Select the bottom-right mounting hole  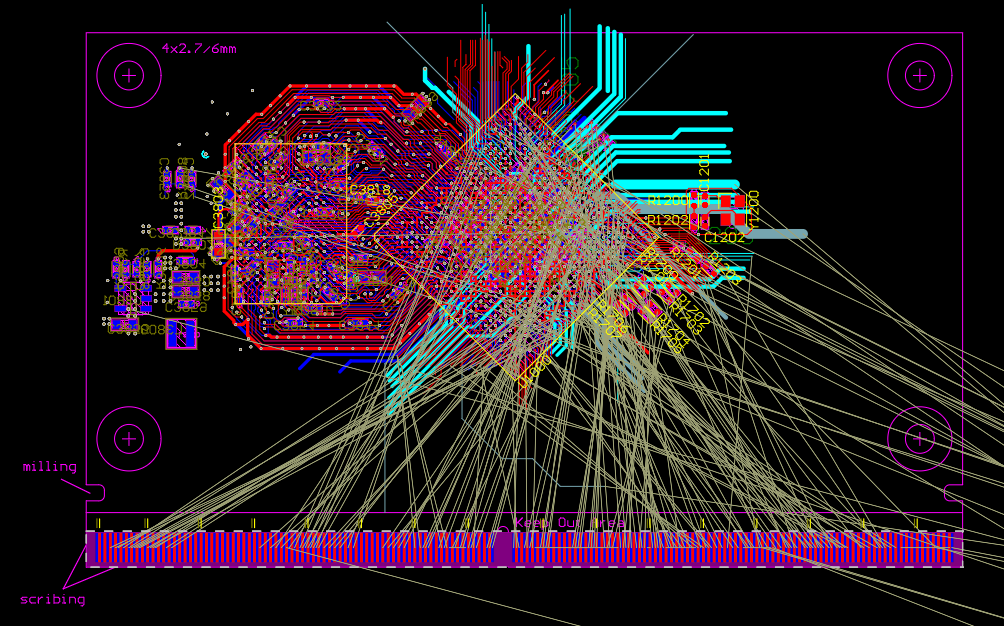point(919,439)
